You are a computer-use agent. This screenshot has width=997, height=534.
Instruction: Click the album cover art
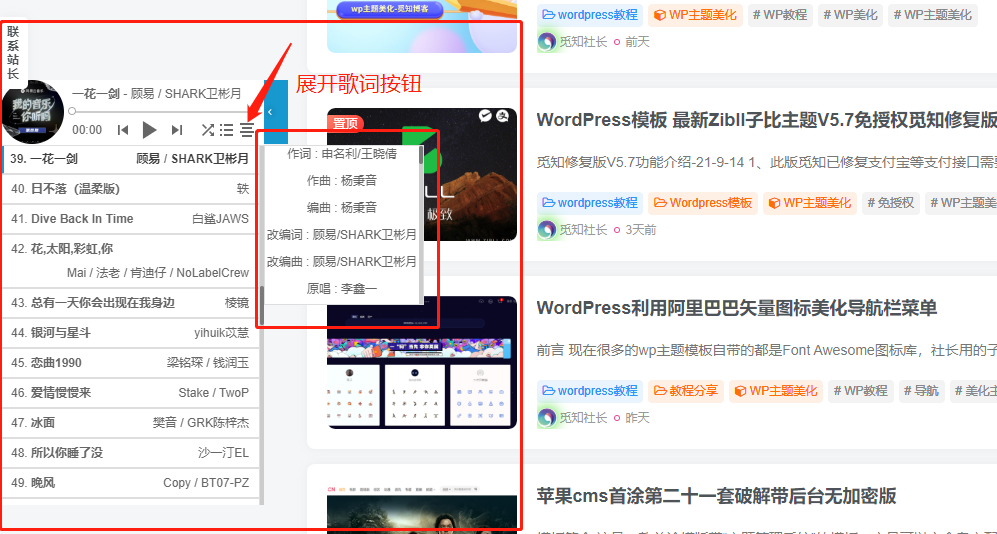33,111
